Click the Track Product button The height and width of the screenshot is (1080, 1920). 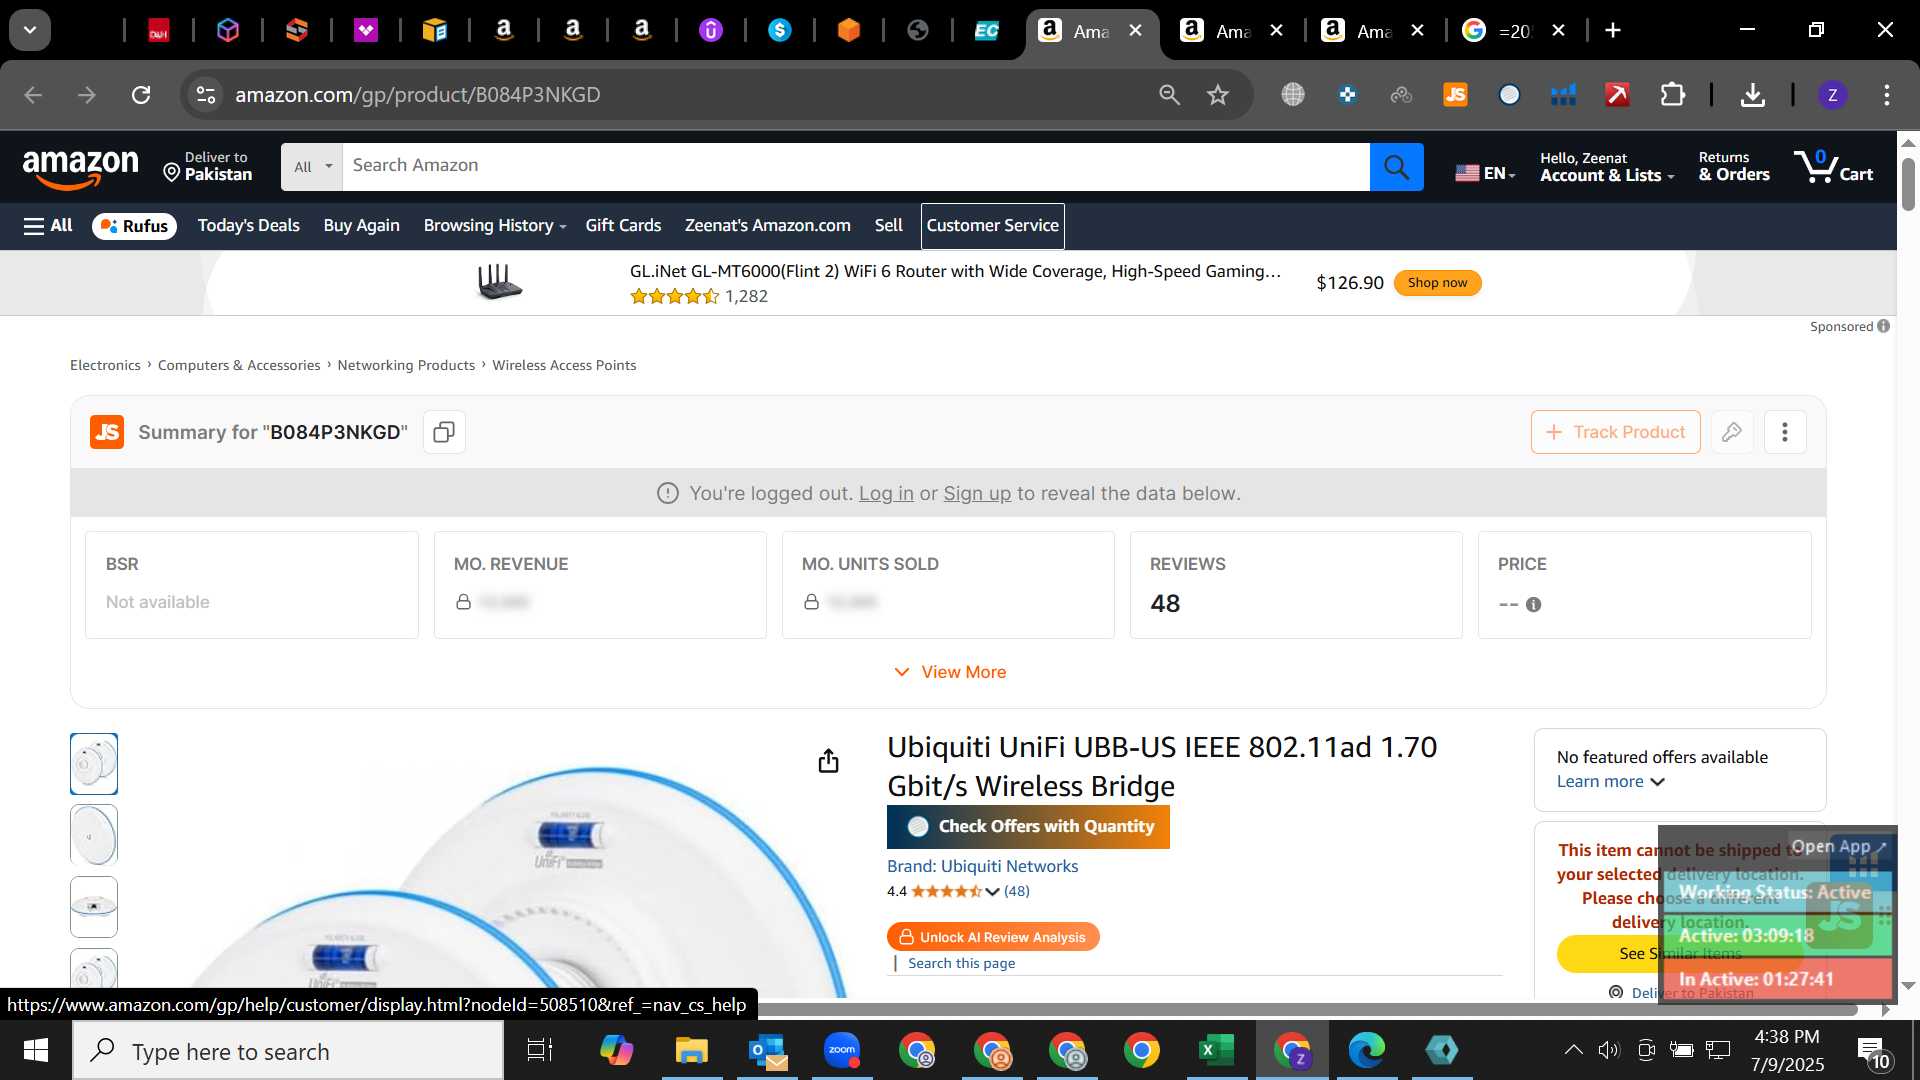(1615, 432)
